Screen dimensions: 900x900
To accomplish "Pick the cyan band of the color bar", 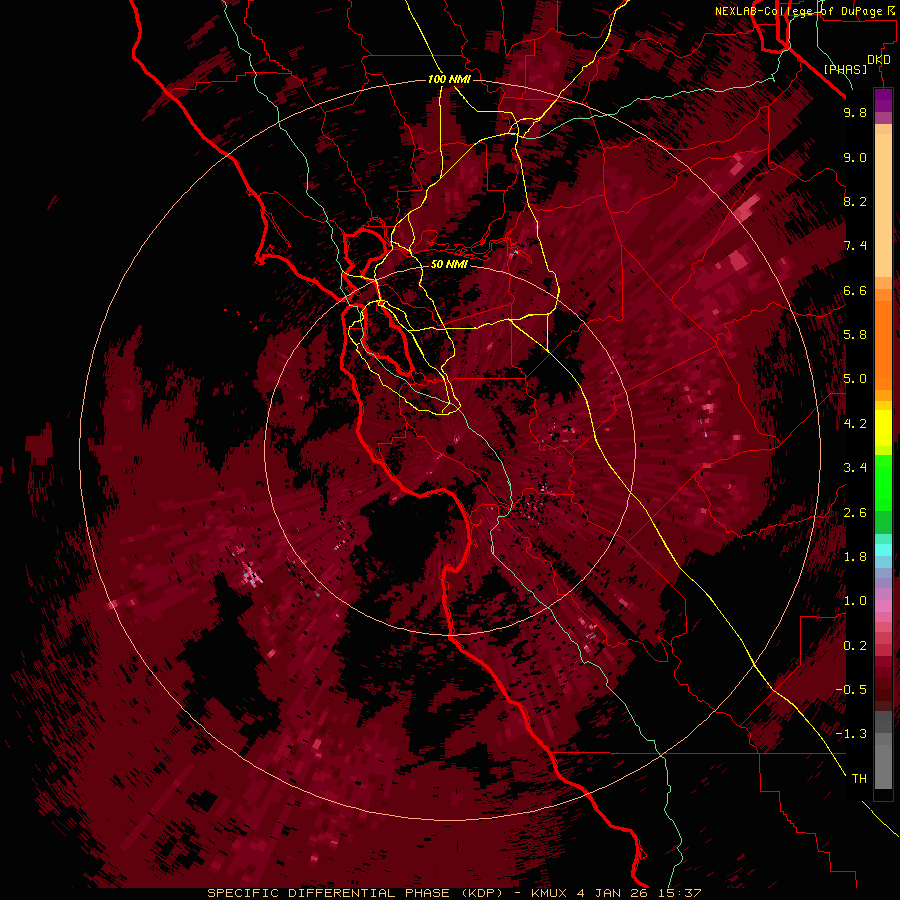I will (x=883, y=550).
